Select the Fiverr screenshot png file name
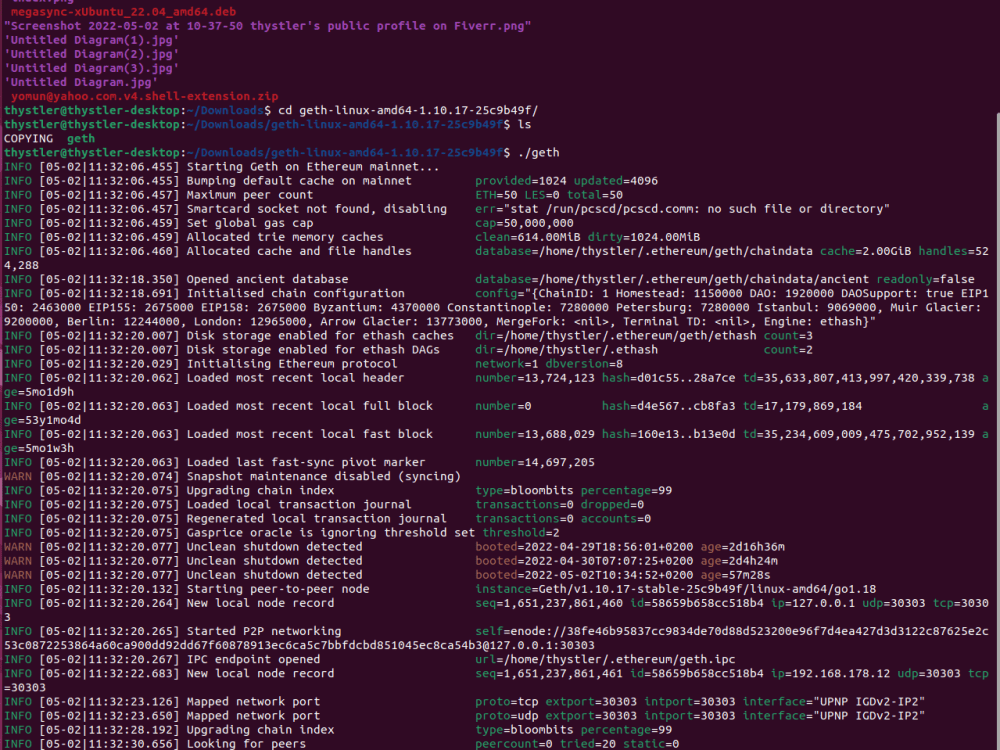The width and height of the screenshot is (1000, 750). tap(267, 26)
